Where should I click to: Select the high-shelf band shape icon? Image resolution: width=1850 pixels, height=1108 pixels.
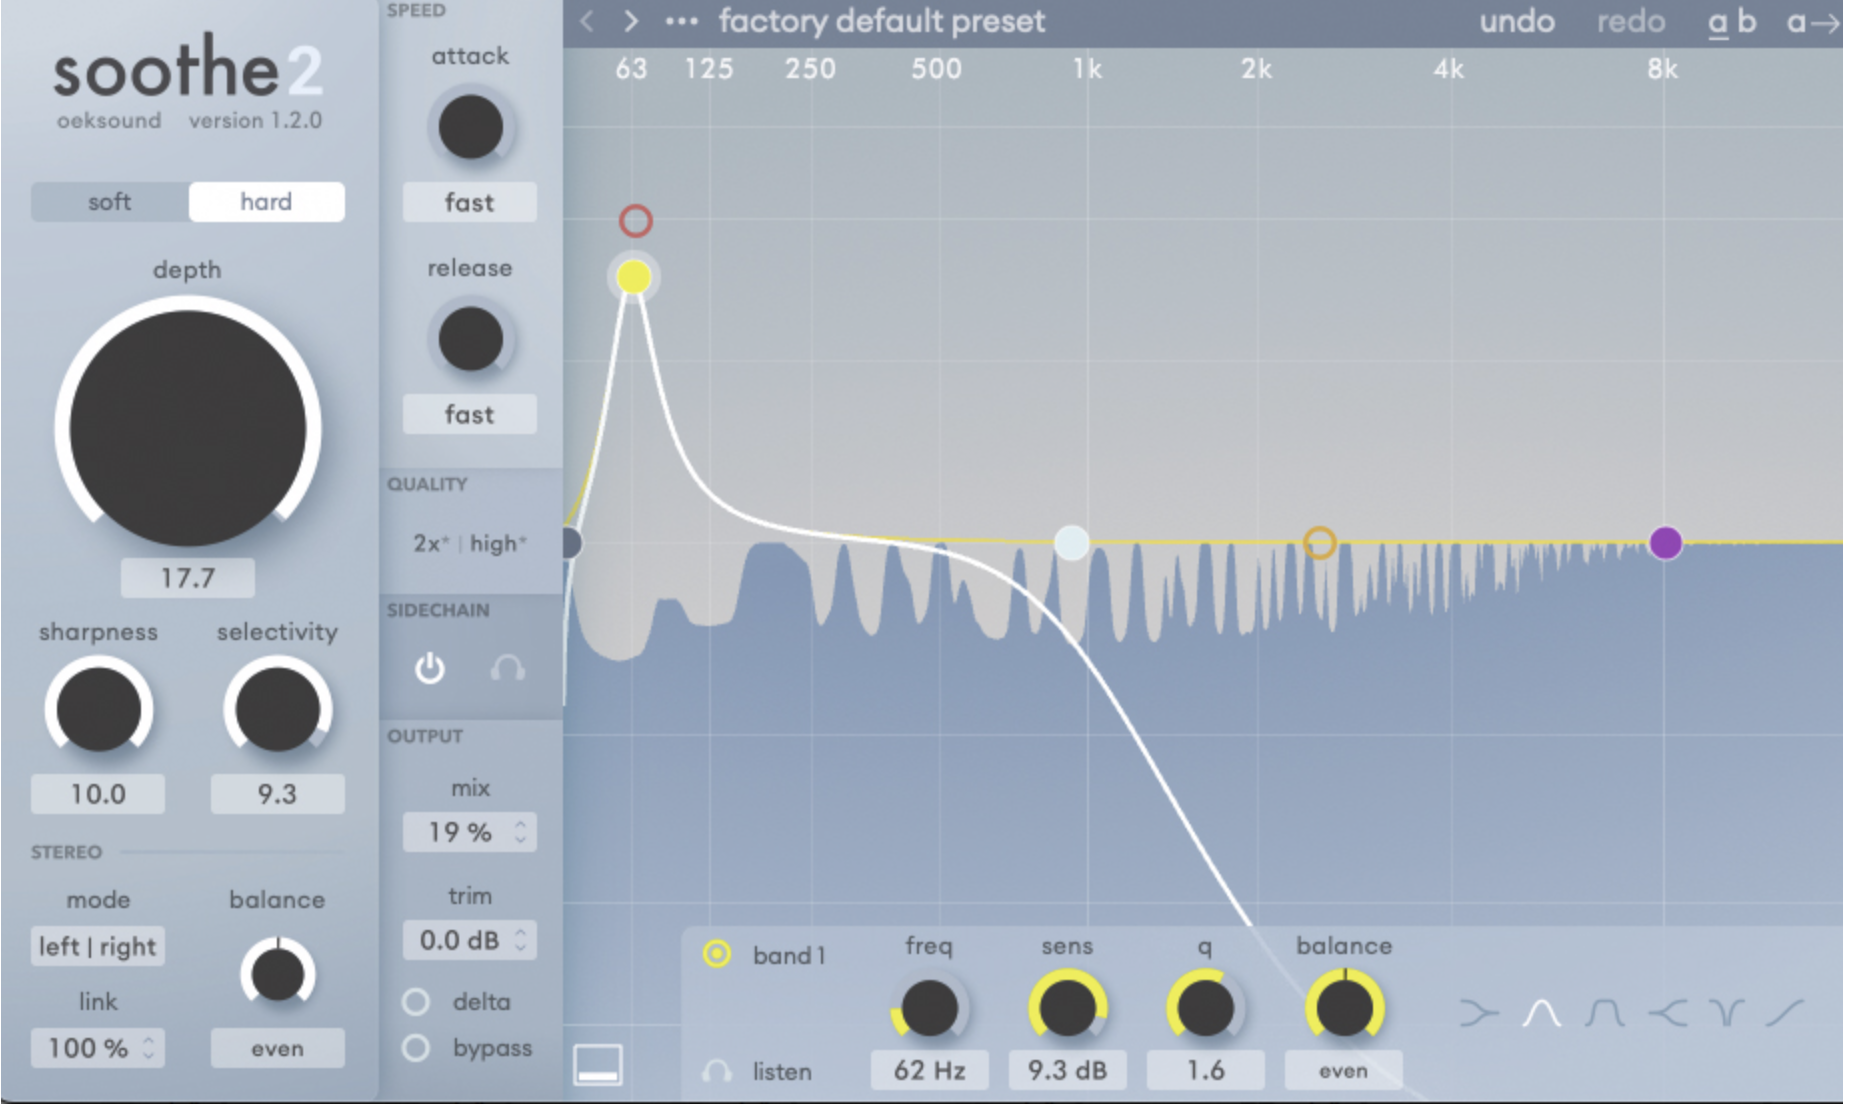(x=1668, y=1012)
